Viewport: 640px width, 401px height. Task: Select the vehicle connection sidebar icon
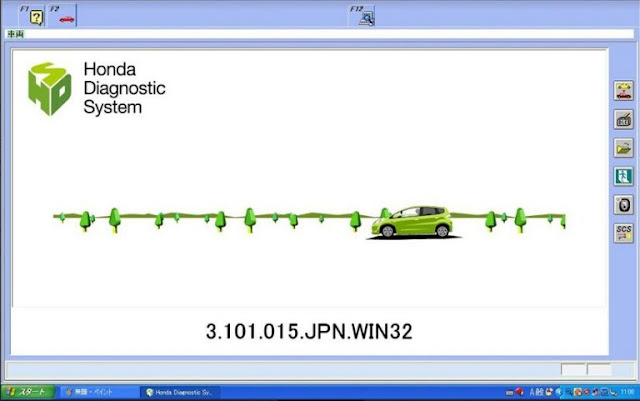tap(623, 91)
